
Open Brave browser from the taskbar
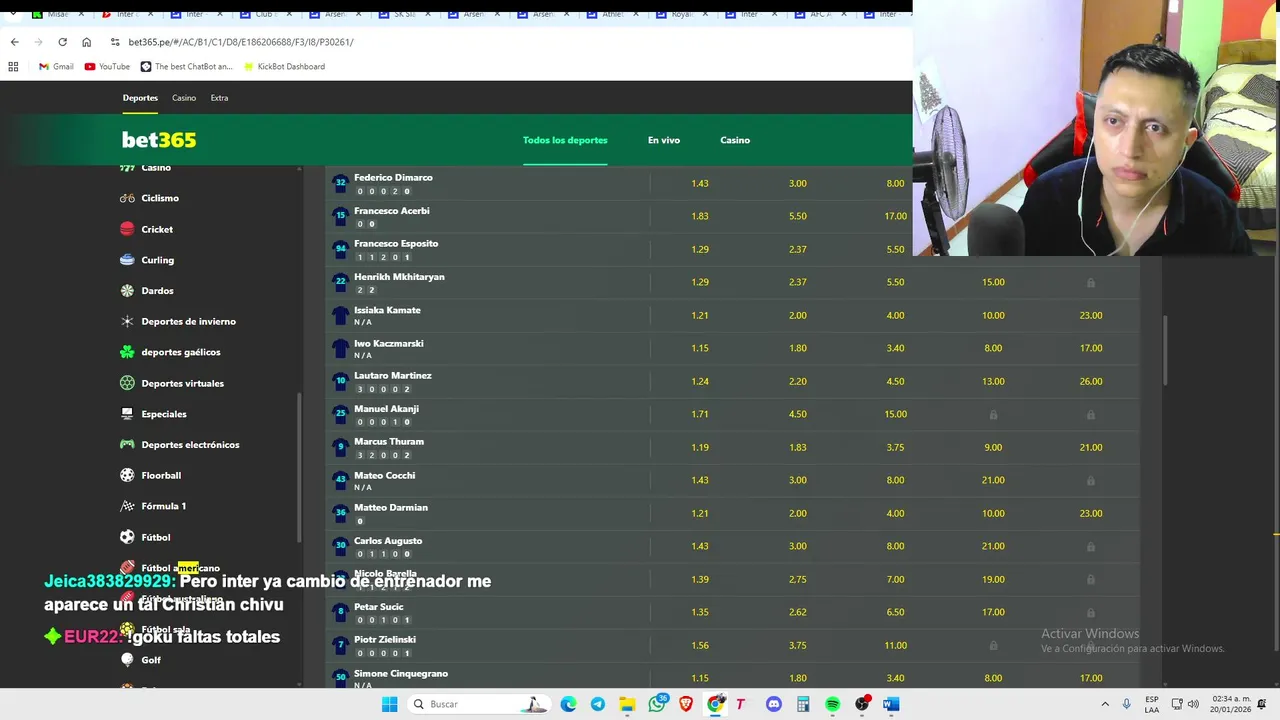(686, 704)
